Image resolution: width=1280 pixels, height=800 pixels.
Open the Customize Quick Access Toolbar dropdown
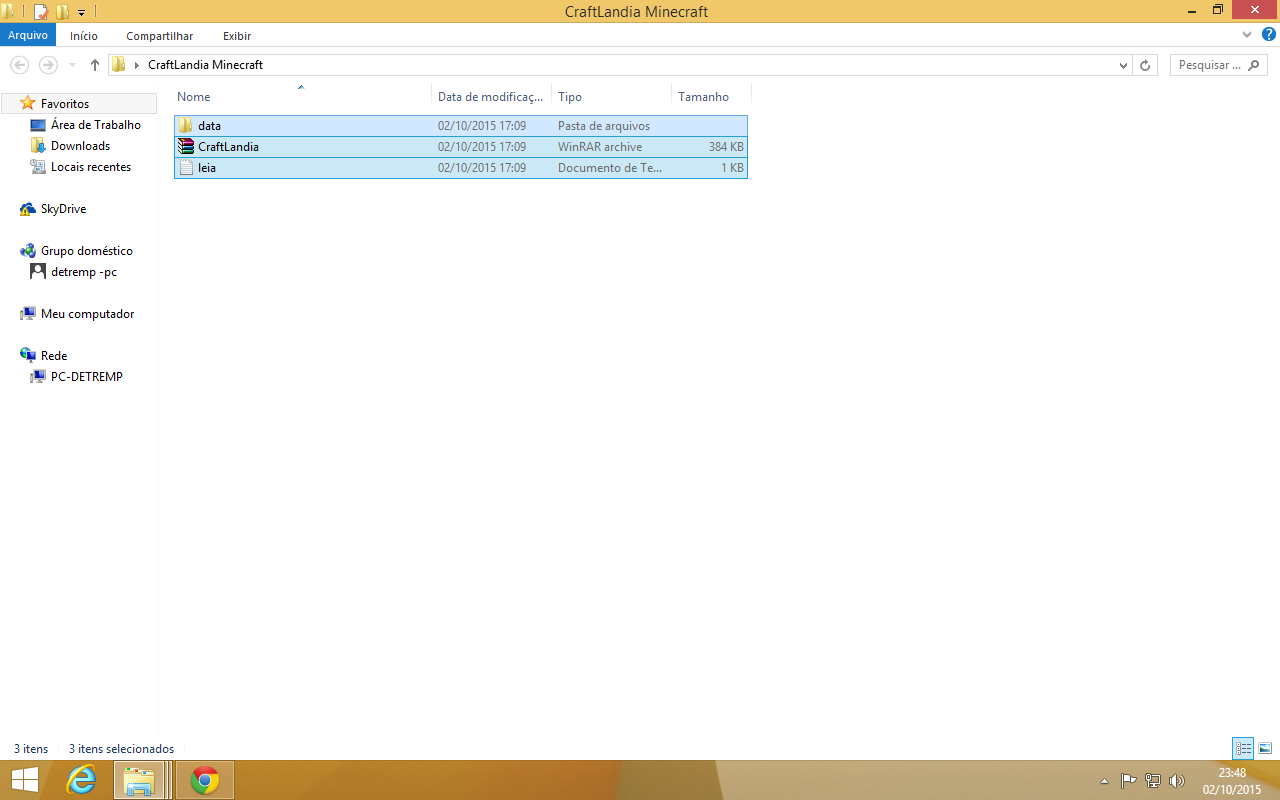coord(81,13)
